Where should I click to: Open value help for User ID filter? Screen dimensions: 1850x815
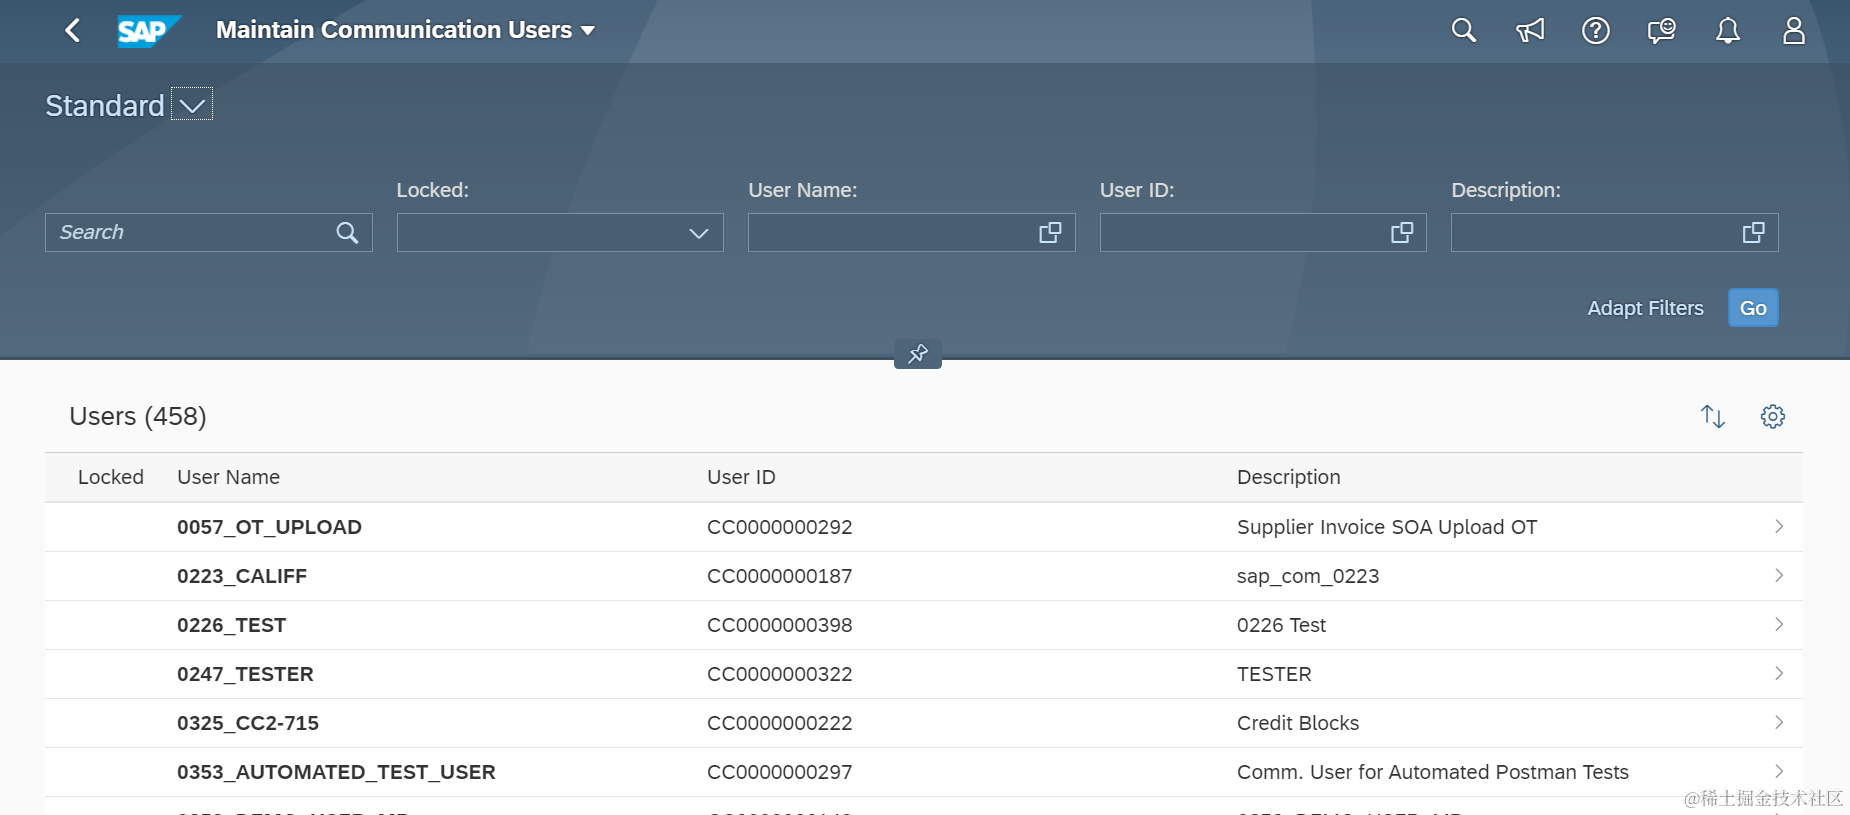point(1402,233)
